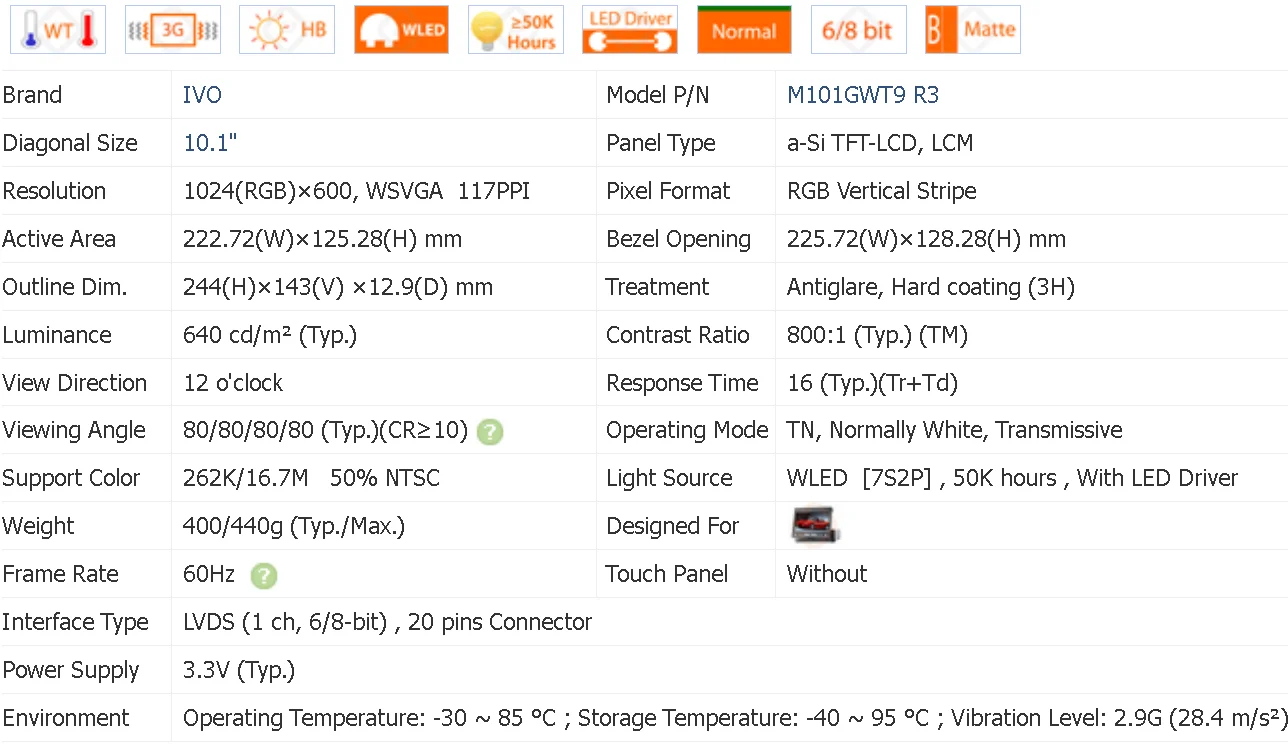
Task: Click the Matte surface icon
Action: [973, 30]
